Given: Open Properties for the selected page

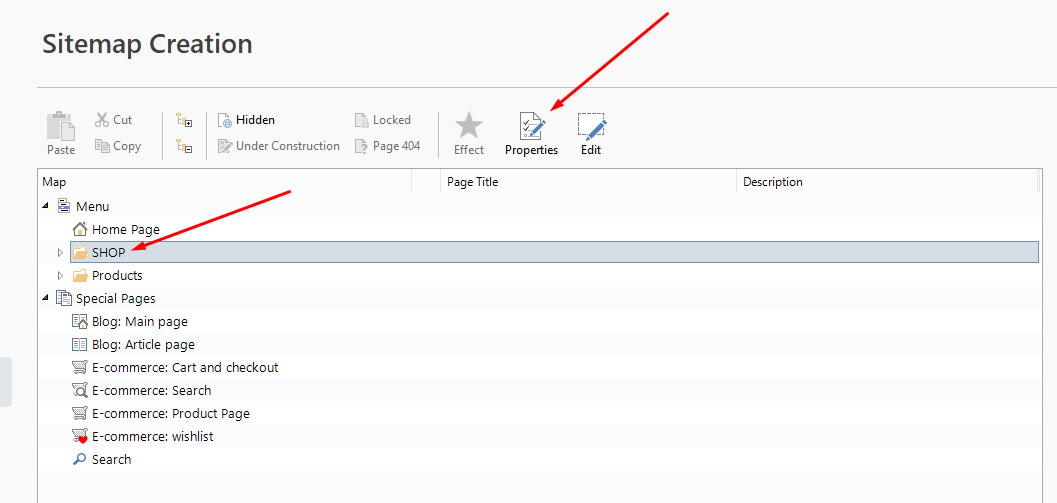Looking at the screenshot, I should (531, 127).
